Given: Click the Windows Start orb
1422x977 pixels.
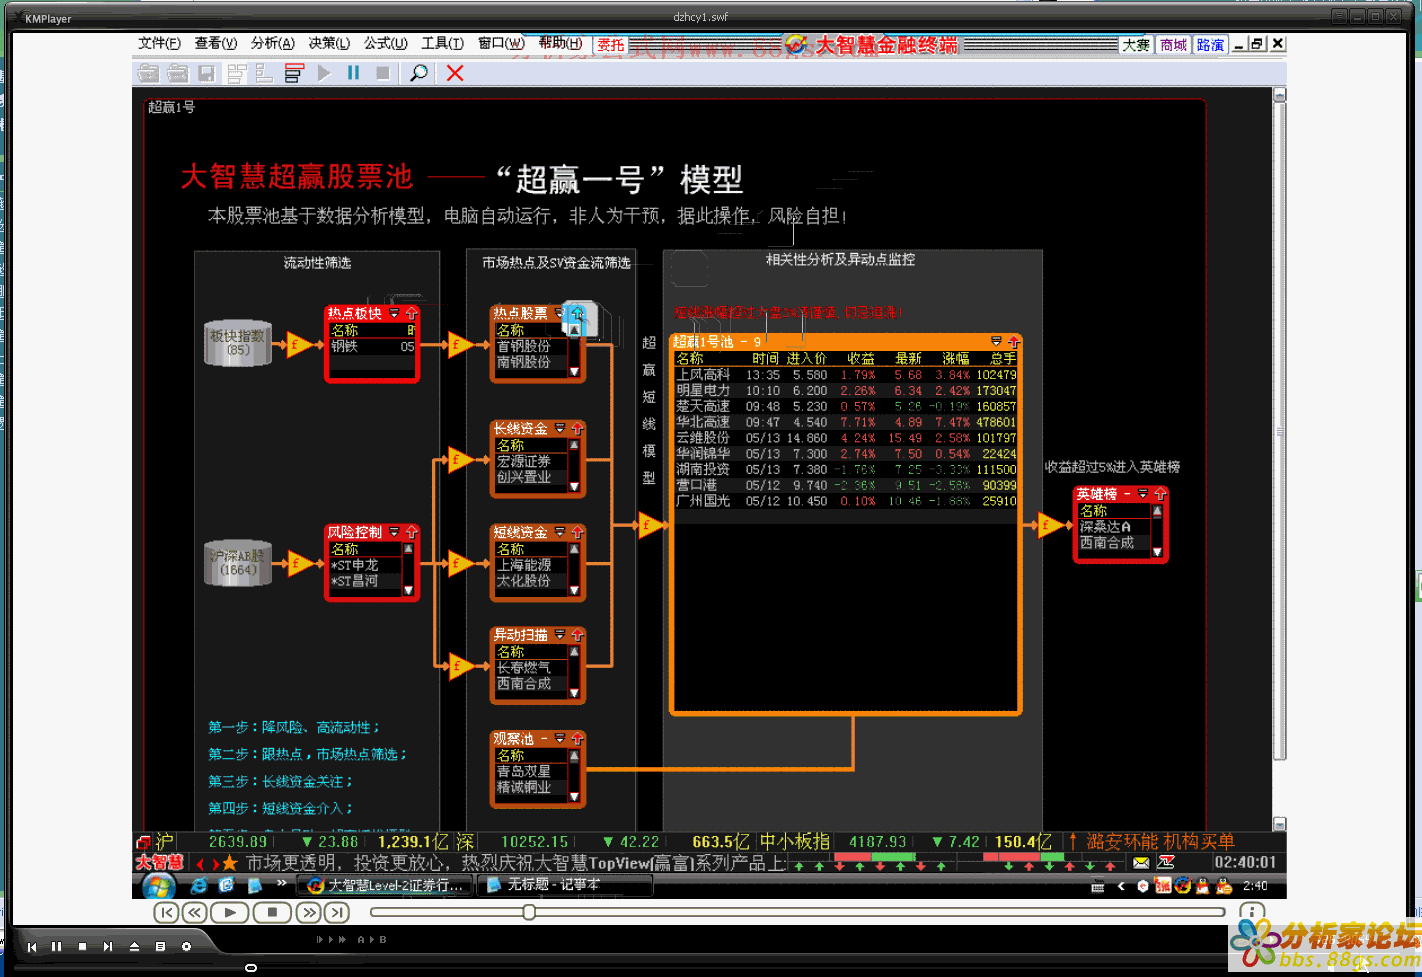Looking at the screenshot, I should click(159, 885).
